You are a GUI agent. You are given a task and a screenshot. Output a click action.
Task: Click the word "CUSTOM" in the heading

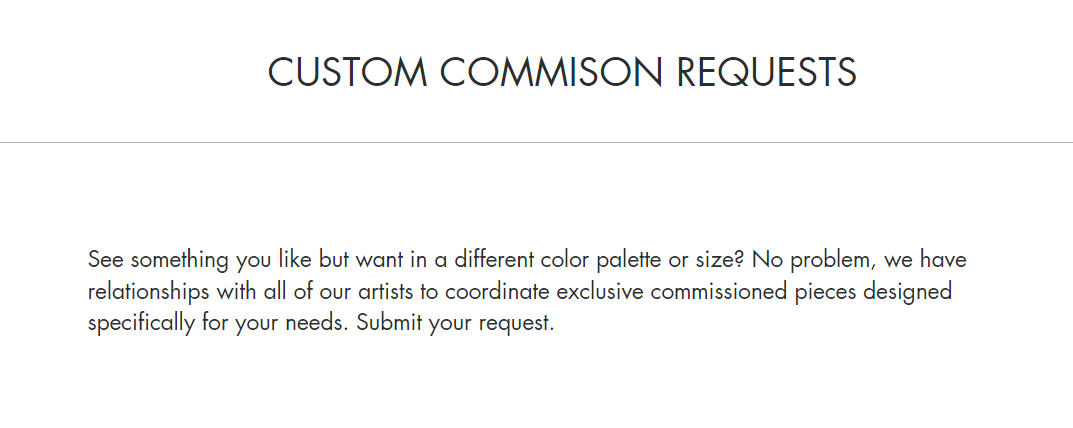click(348, 72)
